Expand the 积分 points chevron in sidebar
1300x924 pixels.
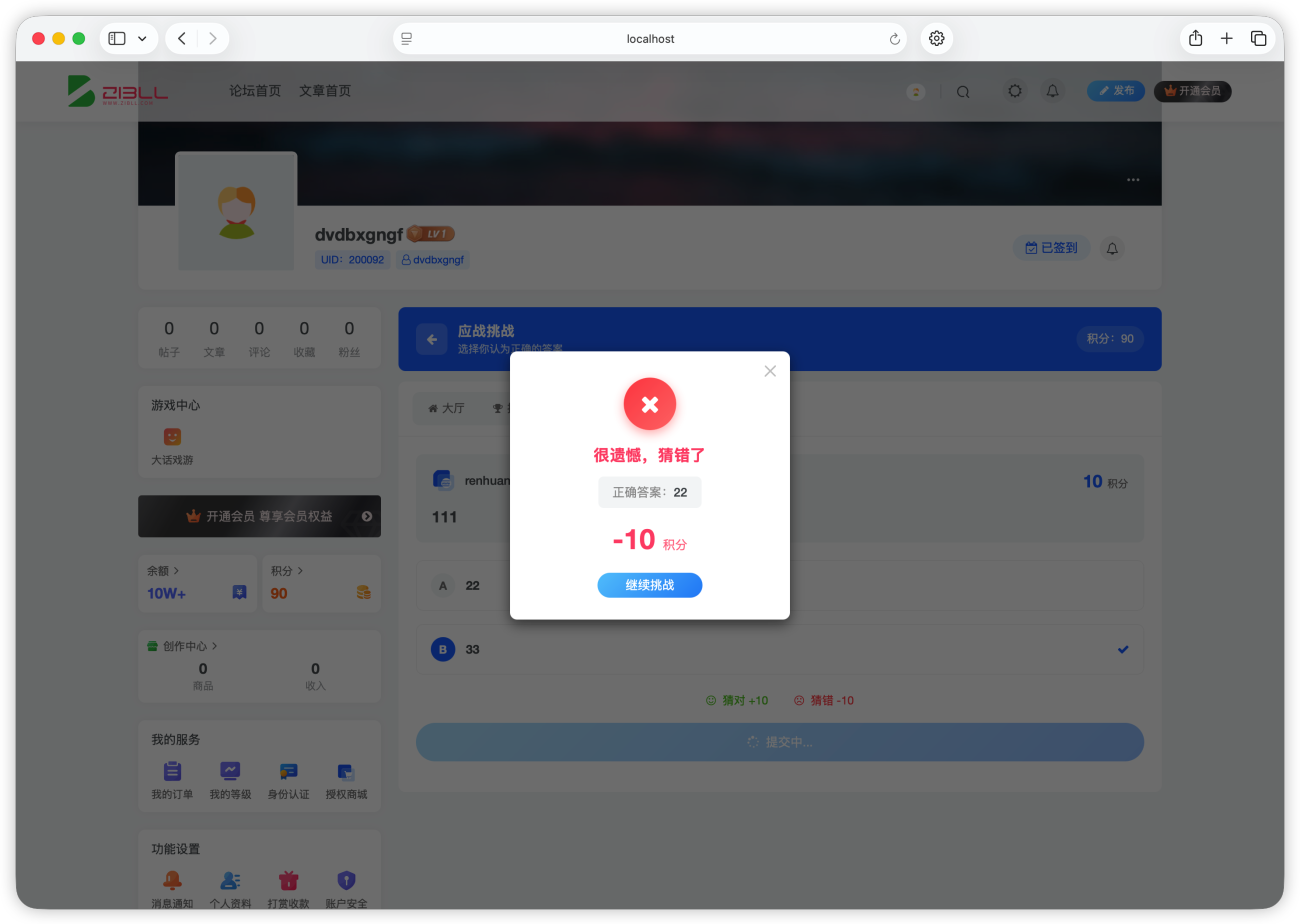click(x=300, y=571)
